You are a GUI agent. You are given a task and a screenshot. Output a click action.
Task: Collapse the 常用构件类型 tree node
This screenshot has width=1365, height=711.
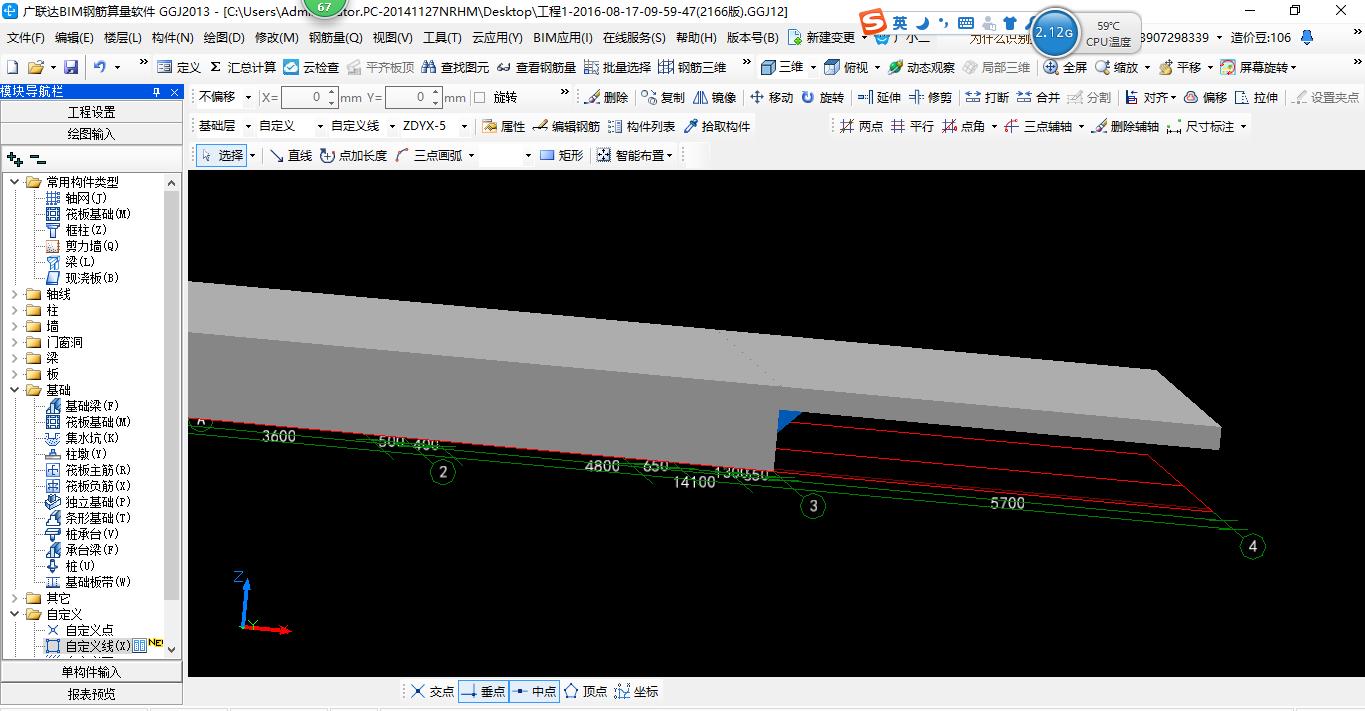[15, 182]
